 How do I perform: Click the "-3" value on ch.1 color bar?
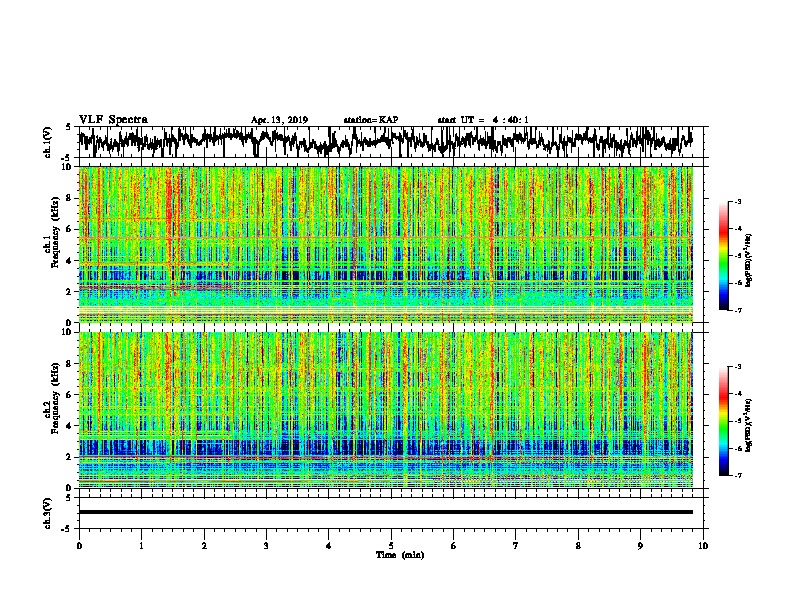(x=737, y=202)
